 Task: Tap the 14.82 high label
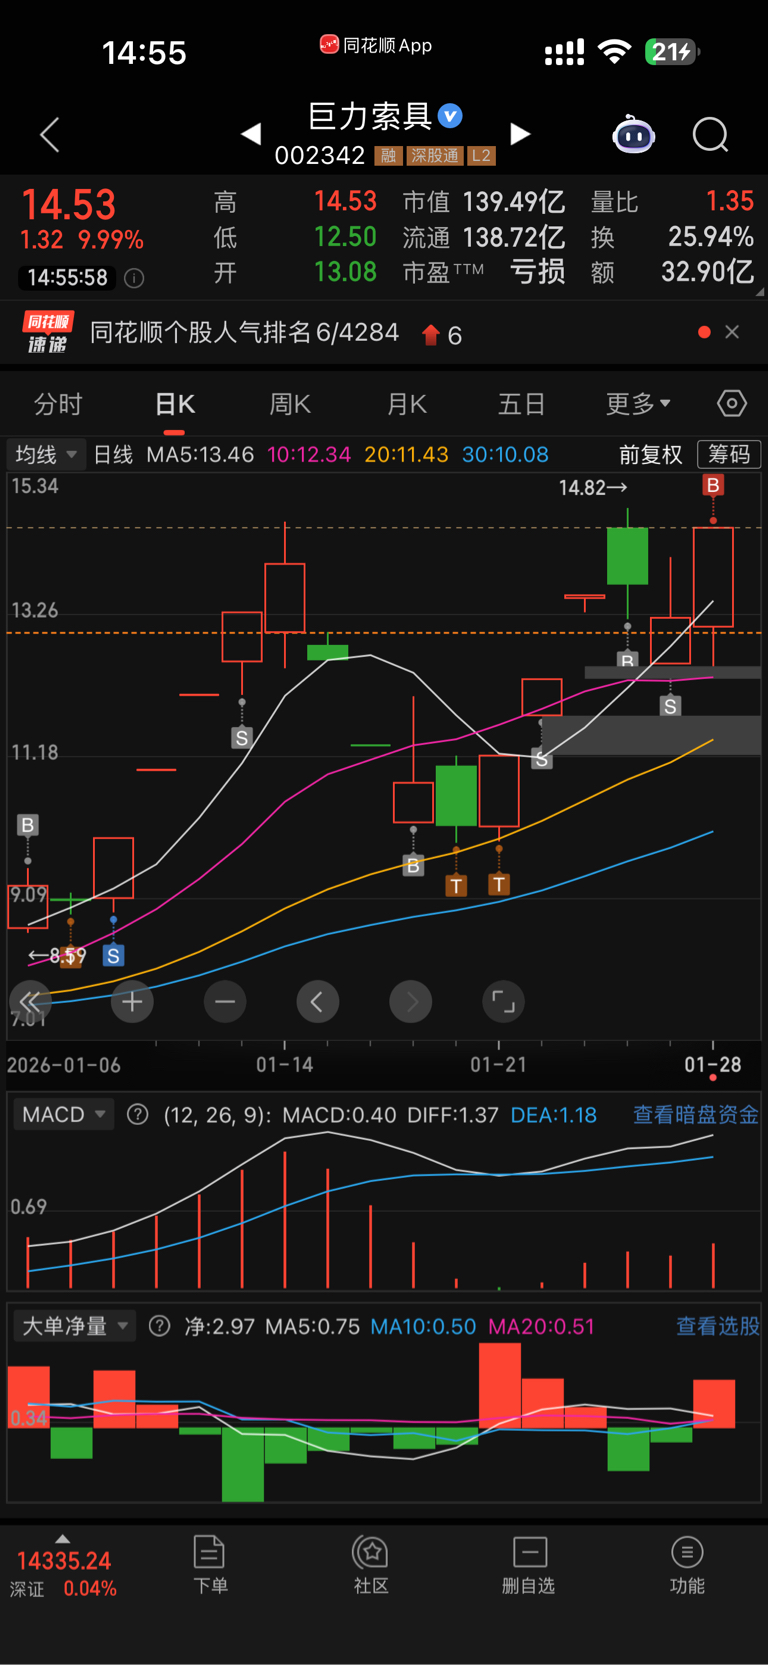pyautogui.click(x=593, y=488)
